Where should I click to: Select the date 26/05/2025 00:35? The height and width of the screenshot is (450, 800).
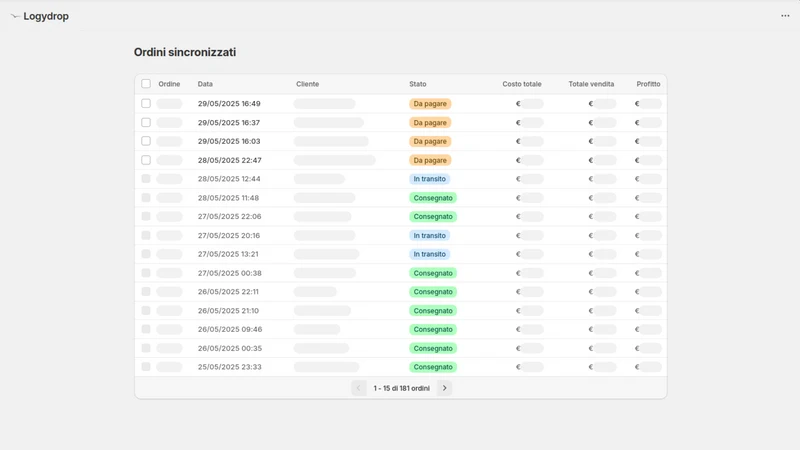[x=230, y=348]
